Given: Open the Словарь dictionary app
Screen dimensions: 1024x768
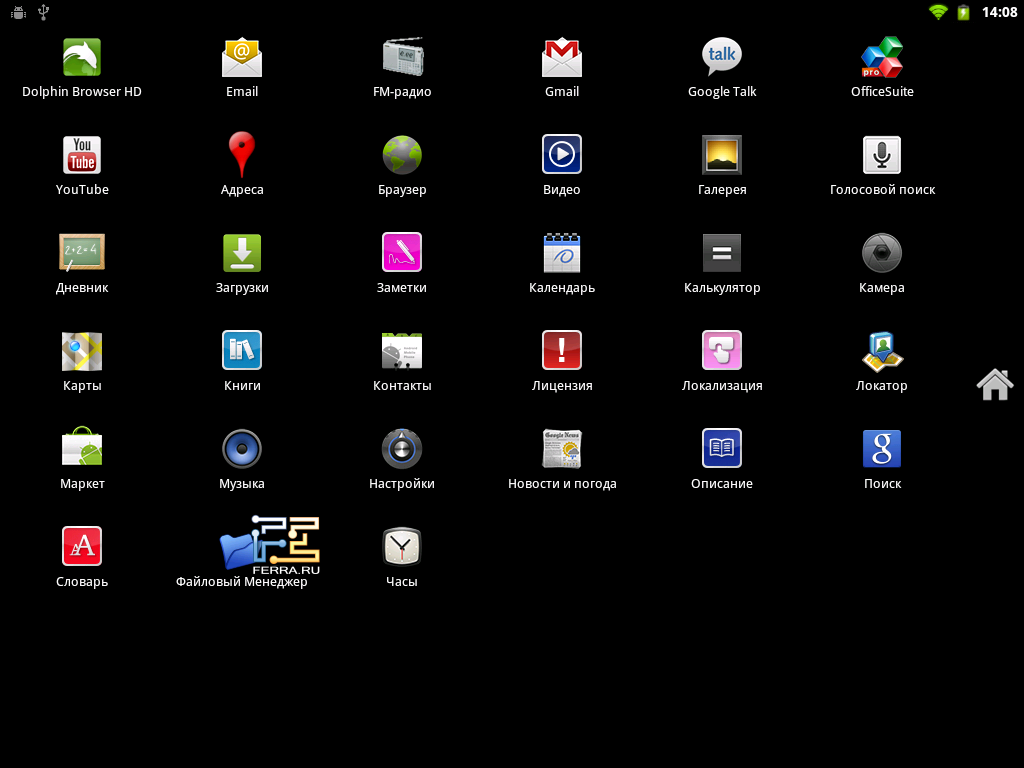Looking at the screenshot, I should pyautogui.click(x=82, y=548).
